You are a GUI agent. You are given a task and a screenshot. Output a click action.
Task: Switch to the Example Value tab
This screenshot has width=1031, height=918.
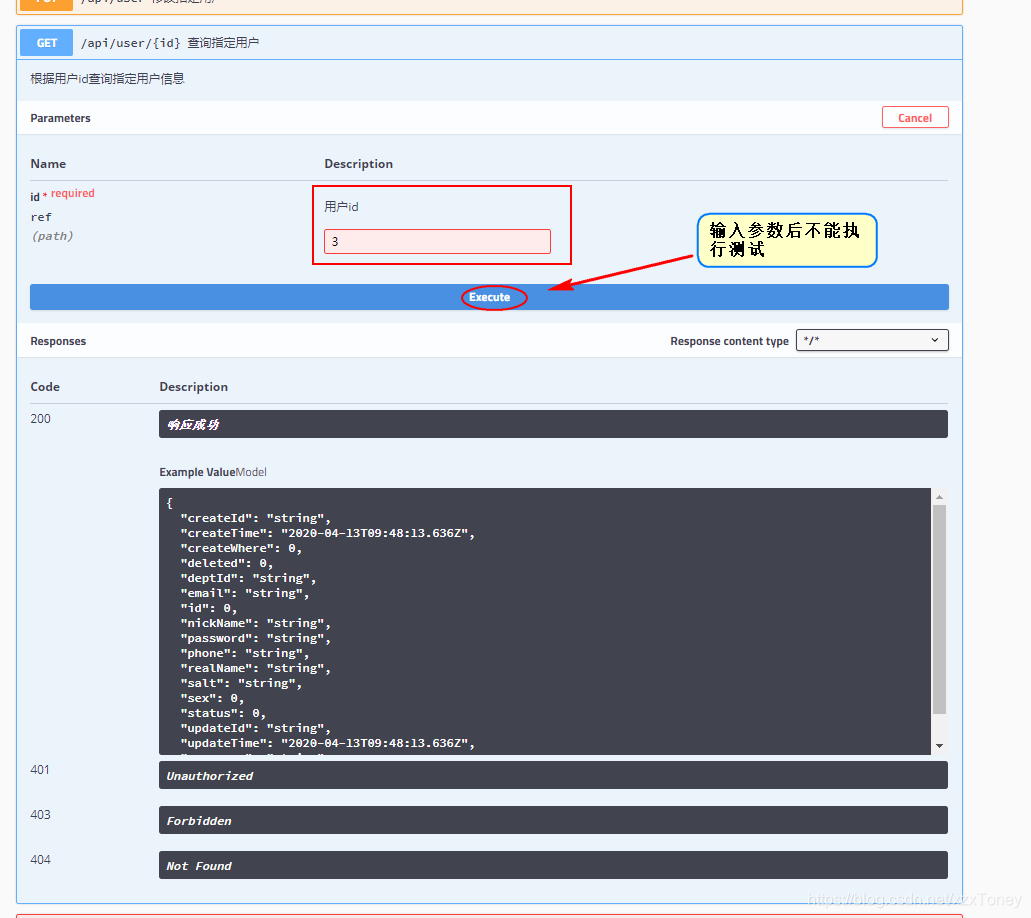click(x=197, y=472)
